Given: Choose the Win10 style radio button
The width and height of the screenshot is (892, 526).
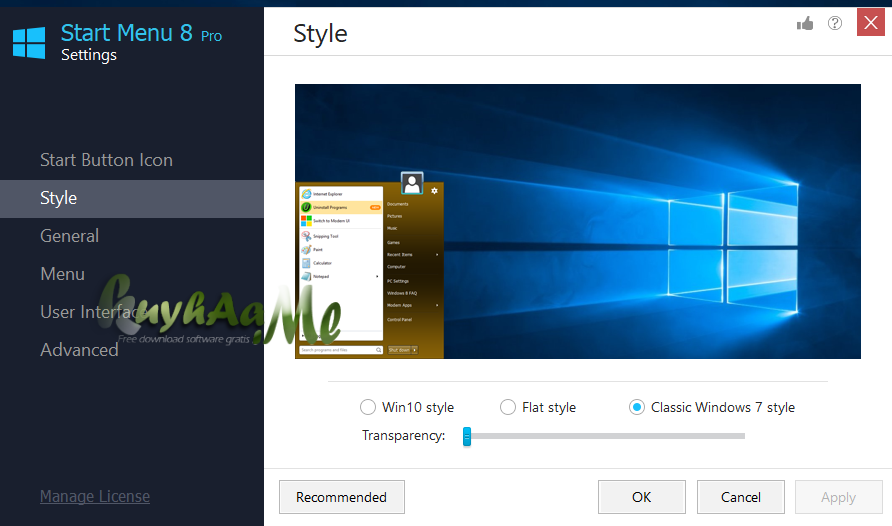Looking at the screenshot, I should [368, 407].
